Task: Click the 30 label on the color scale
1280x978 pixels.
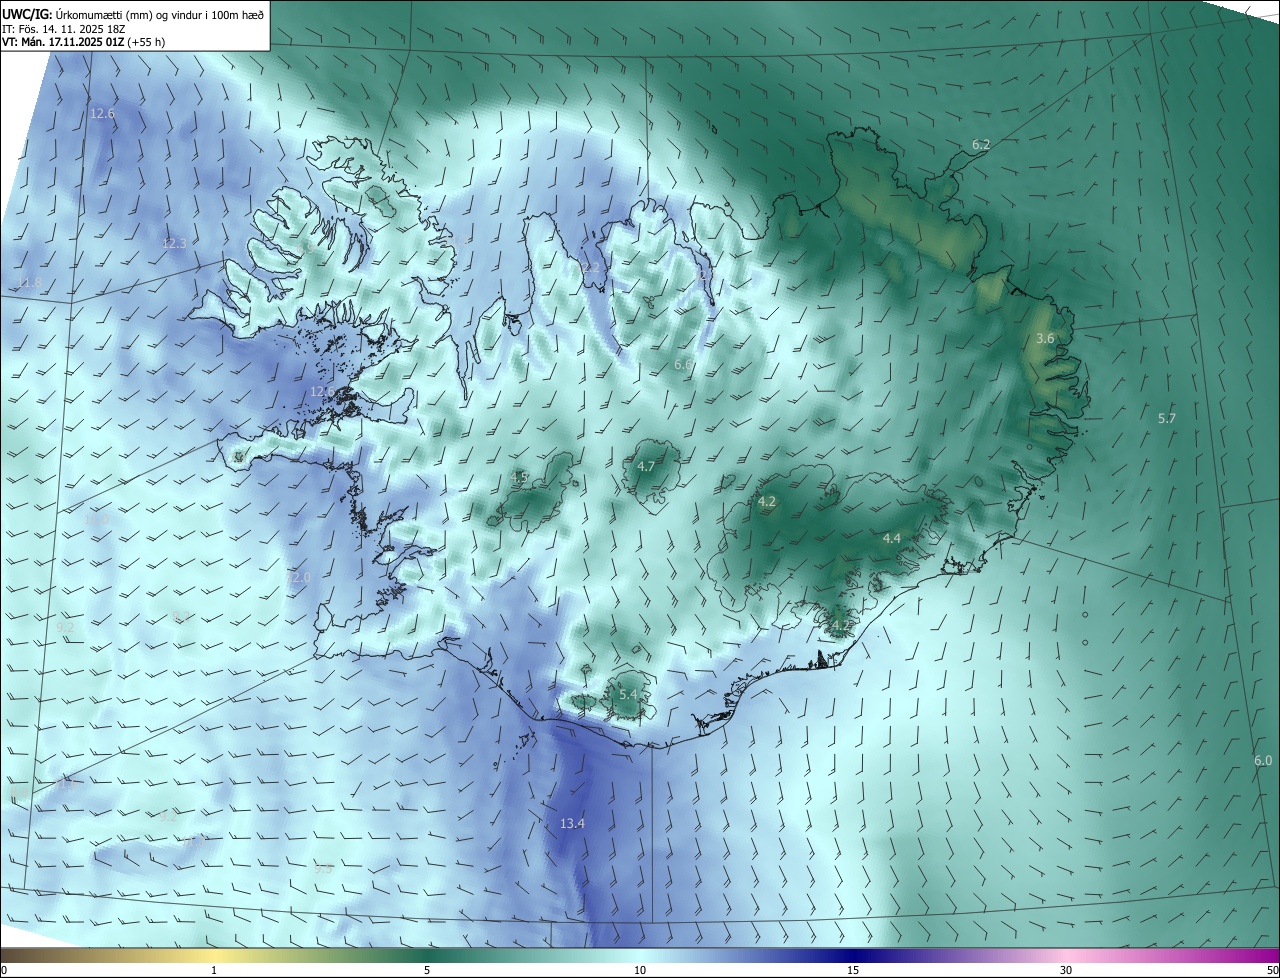Action: tap(1066, 970)
